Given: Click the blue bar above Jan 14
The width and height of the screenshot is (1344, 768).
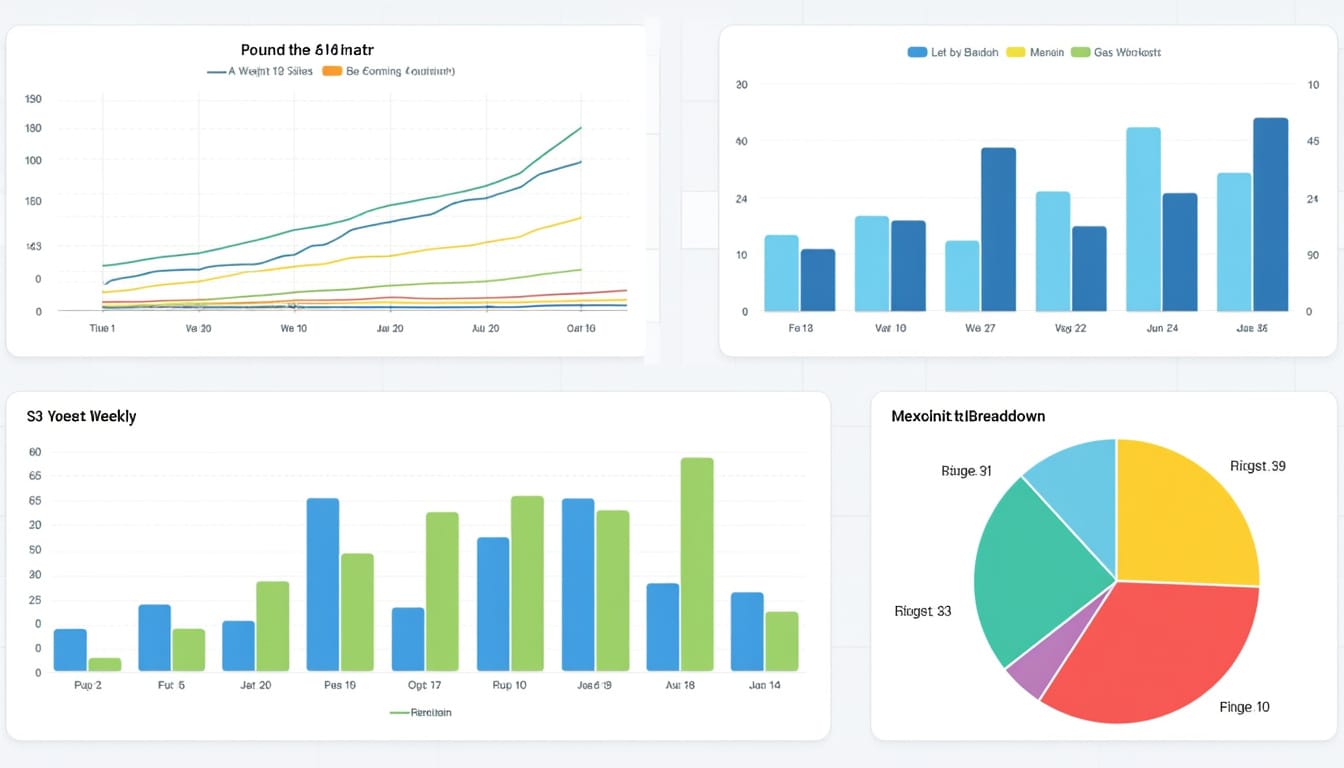Looking at the screenshot, I should 747,632.
